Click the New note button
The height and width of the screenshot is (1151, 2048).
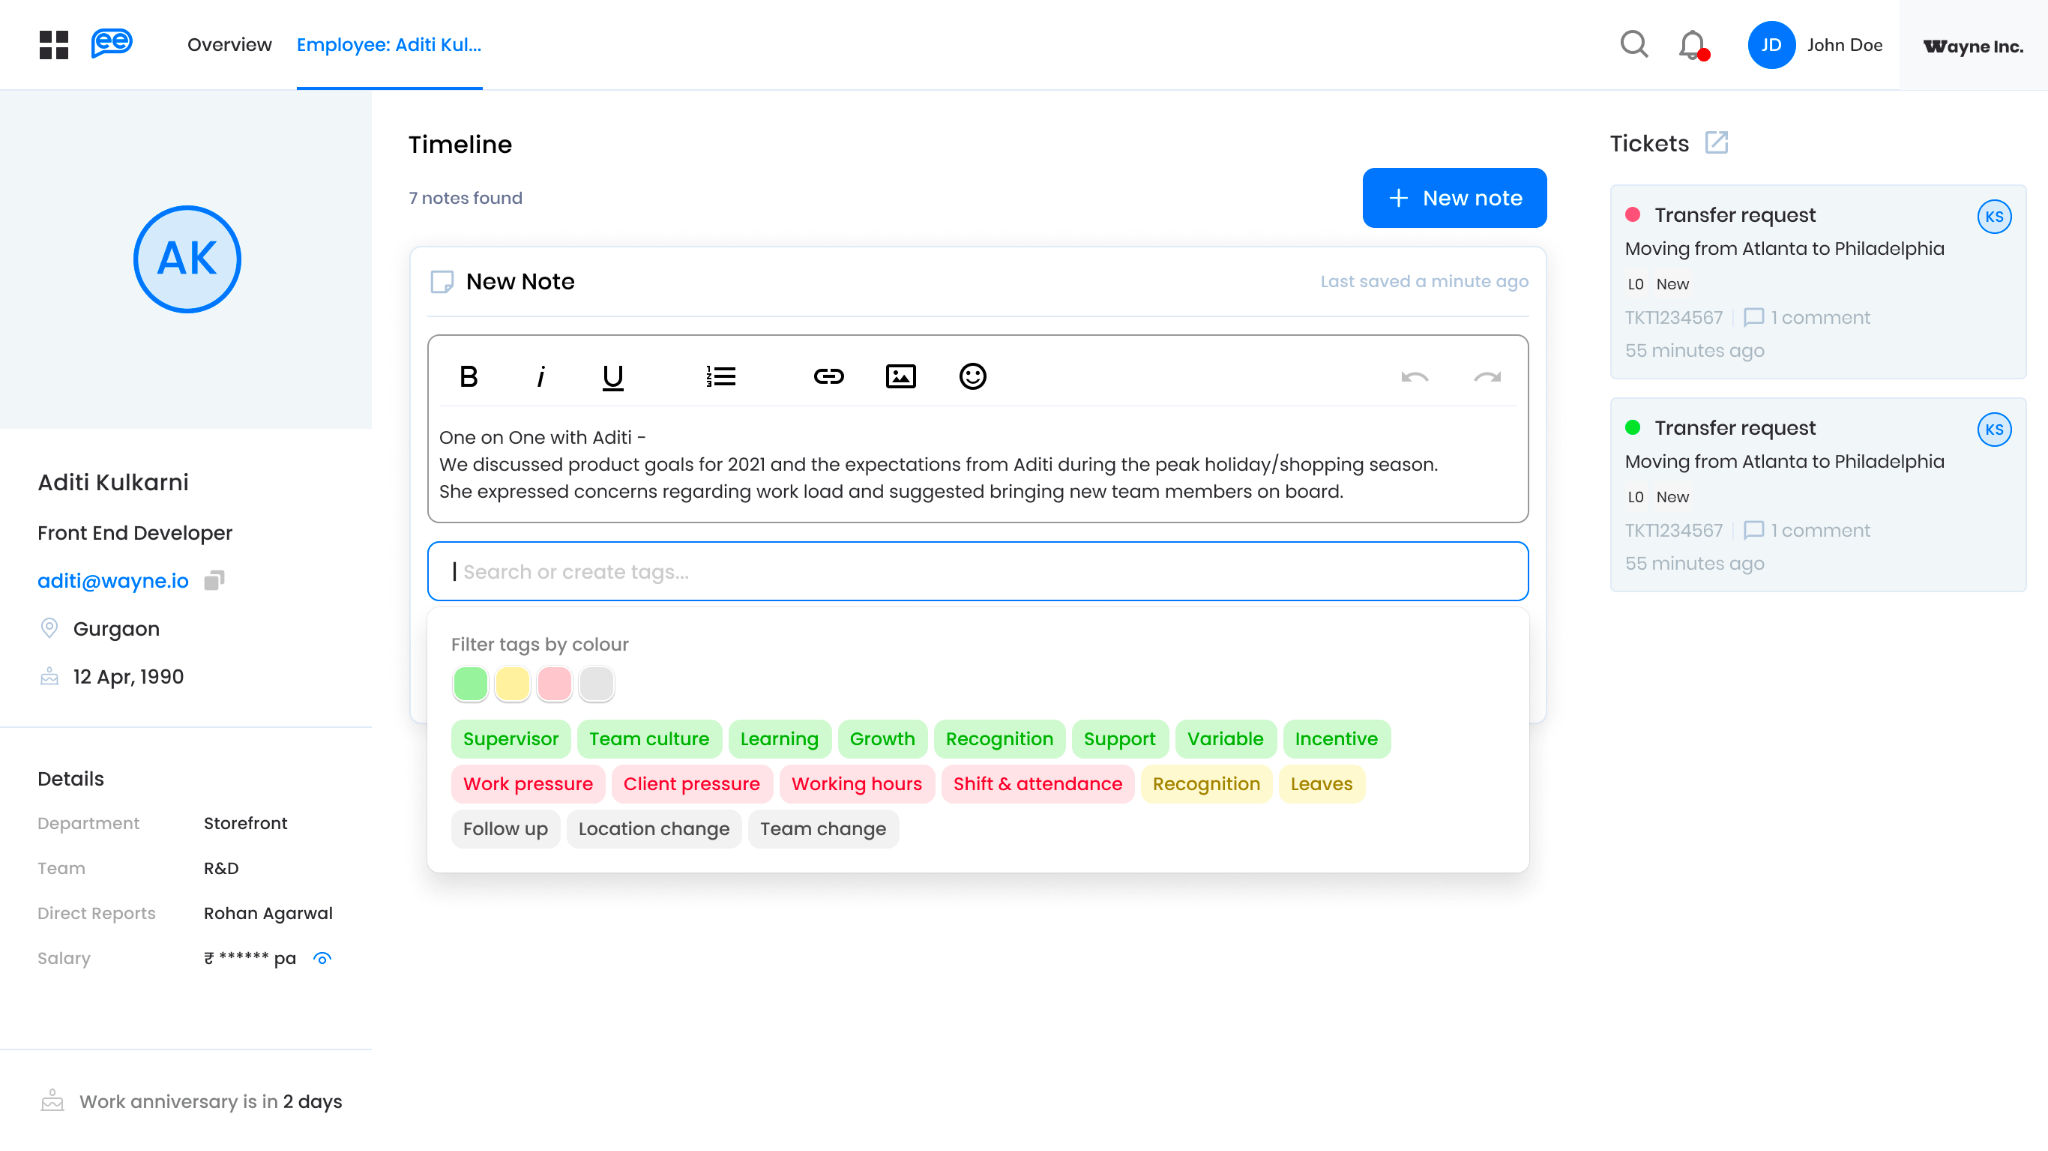click(x=1454, y=198)
